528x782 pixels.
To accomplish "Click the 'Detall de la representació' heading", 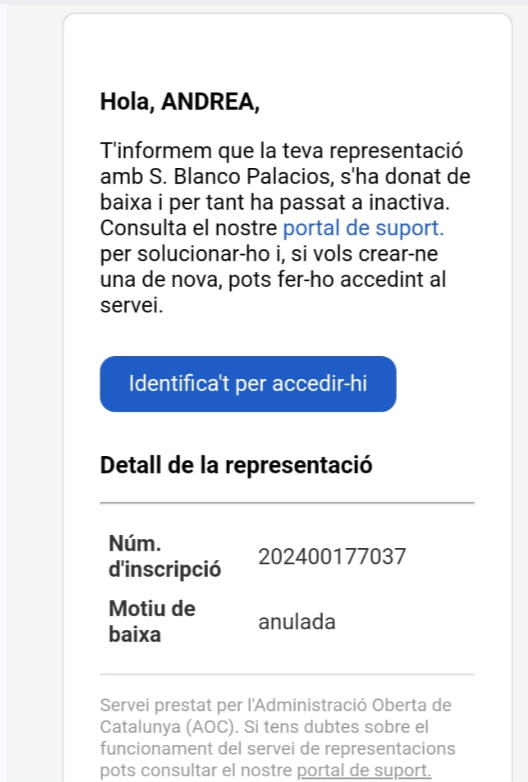I will coord(236,465).
